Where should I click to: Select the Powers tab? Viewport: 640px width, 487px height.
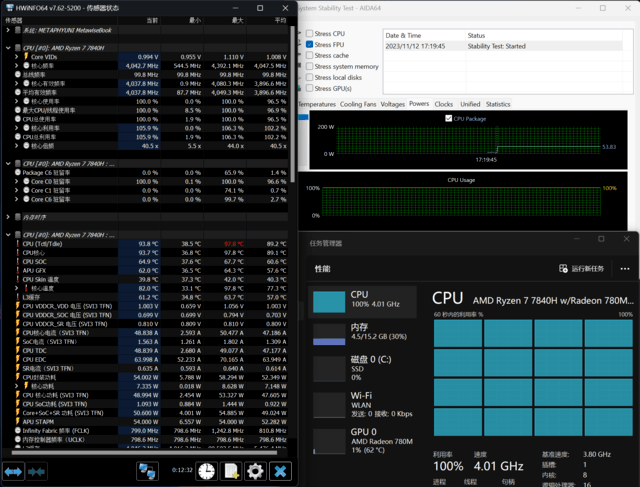(419, 104)
